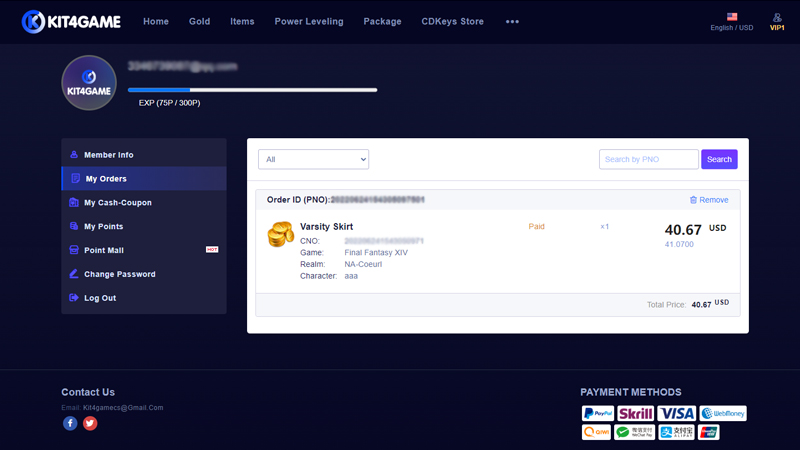Open the Facebook social icon
The height and width of the screenshot is (450, 800).
click(70, 423)
